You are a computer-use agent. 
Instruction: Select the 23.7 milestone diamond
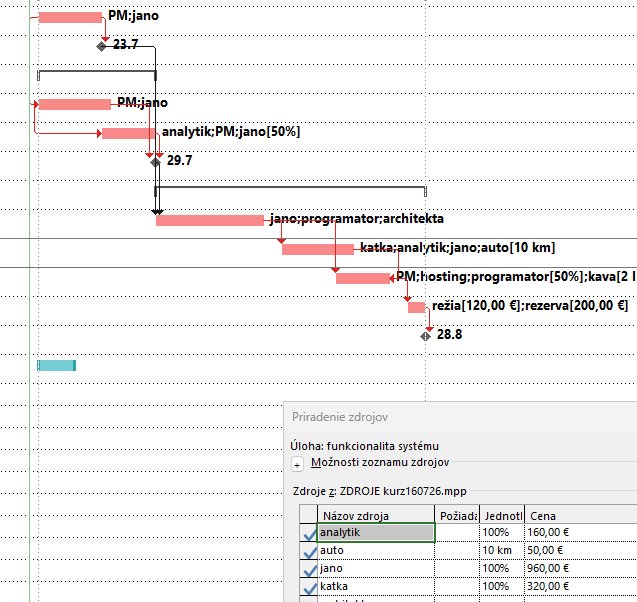[101, 46]
